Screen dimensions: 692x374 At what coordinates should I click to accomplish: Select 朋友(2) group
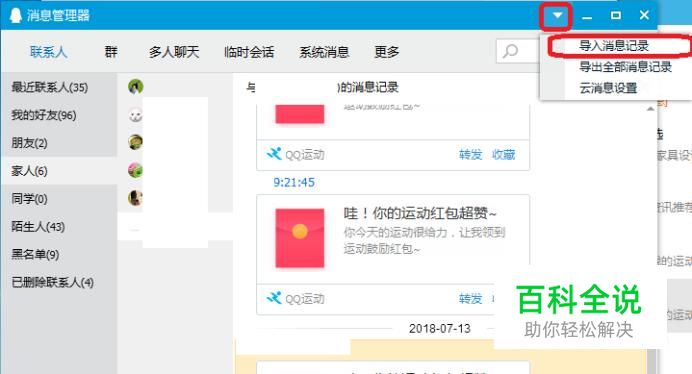[59, 143]
